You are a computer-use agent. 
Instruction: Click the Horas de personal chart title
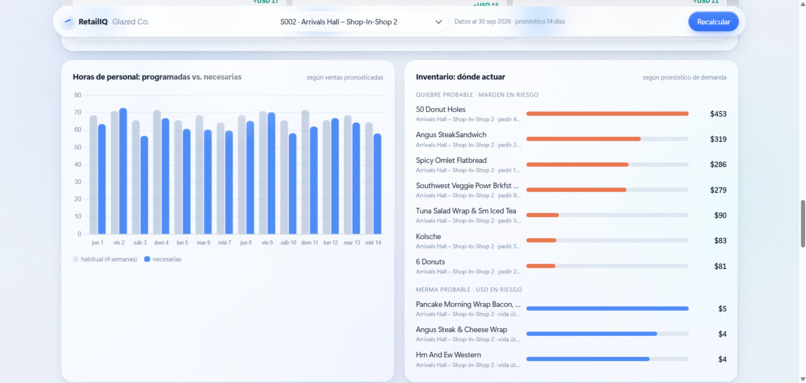[157, 77]
